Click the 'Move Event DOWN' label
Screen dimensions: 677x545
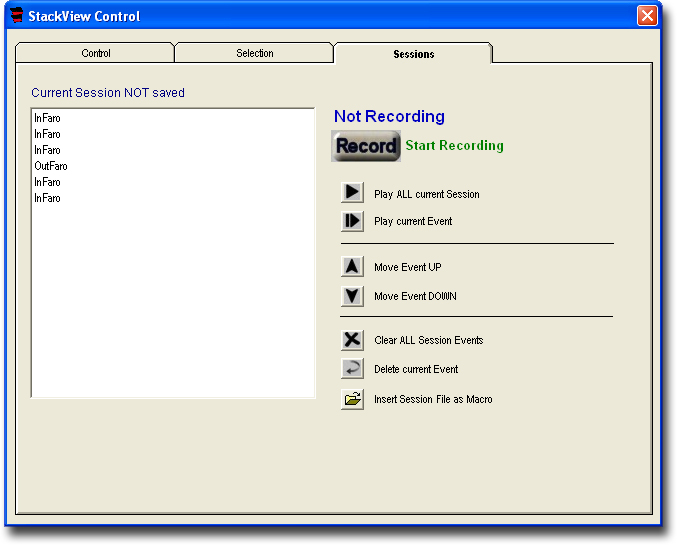(x=415, y=296)
